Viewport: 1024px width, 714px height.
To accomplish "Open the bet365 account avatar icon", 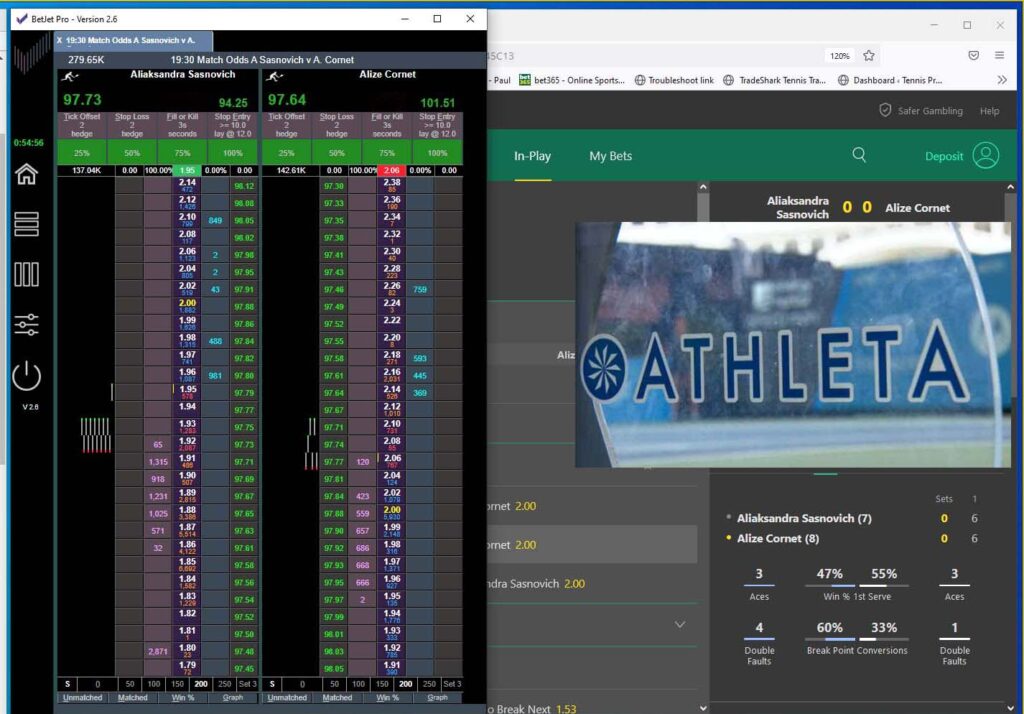I will 985,155.
